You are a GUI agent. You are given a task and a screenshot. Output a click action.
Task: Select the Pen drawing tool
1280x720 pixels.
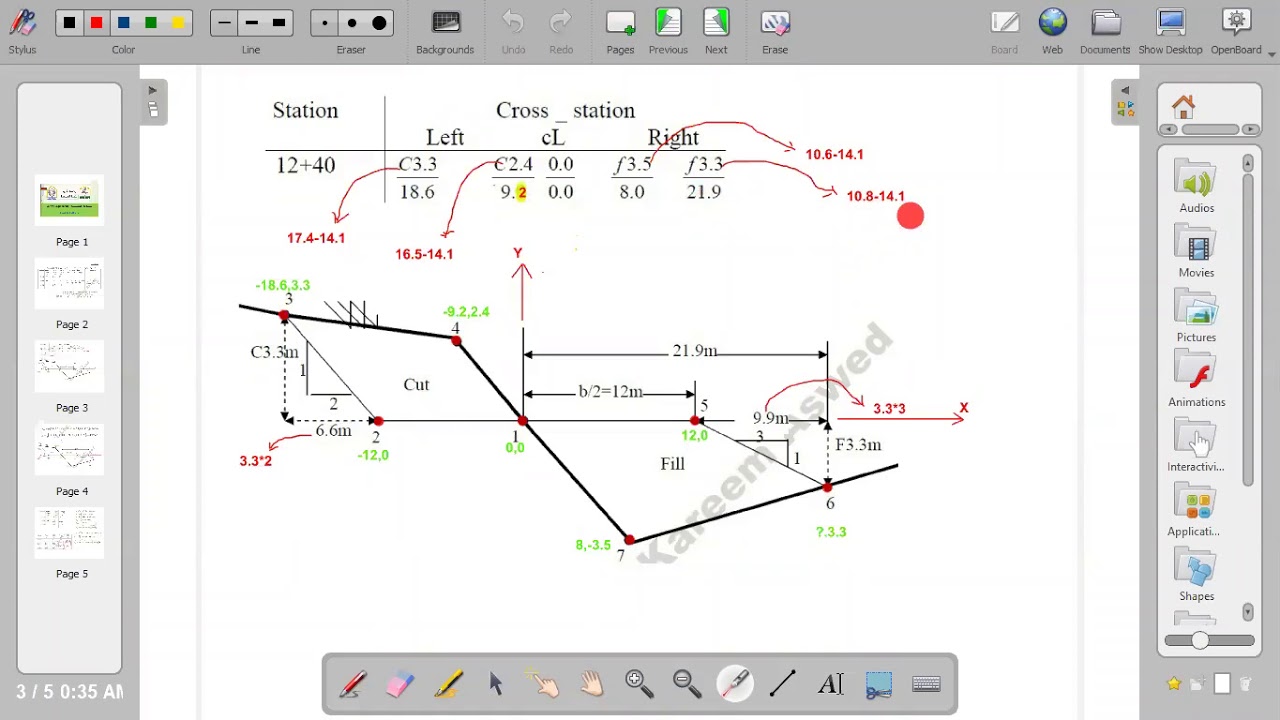click(x=352, y=684)
